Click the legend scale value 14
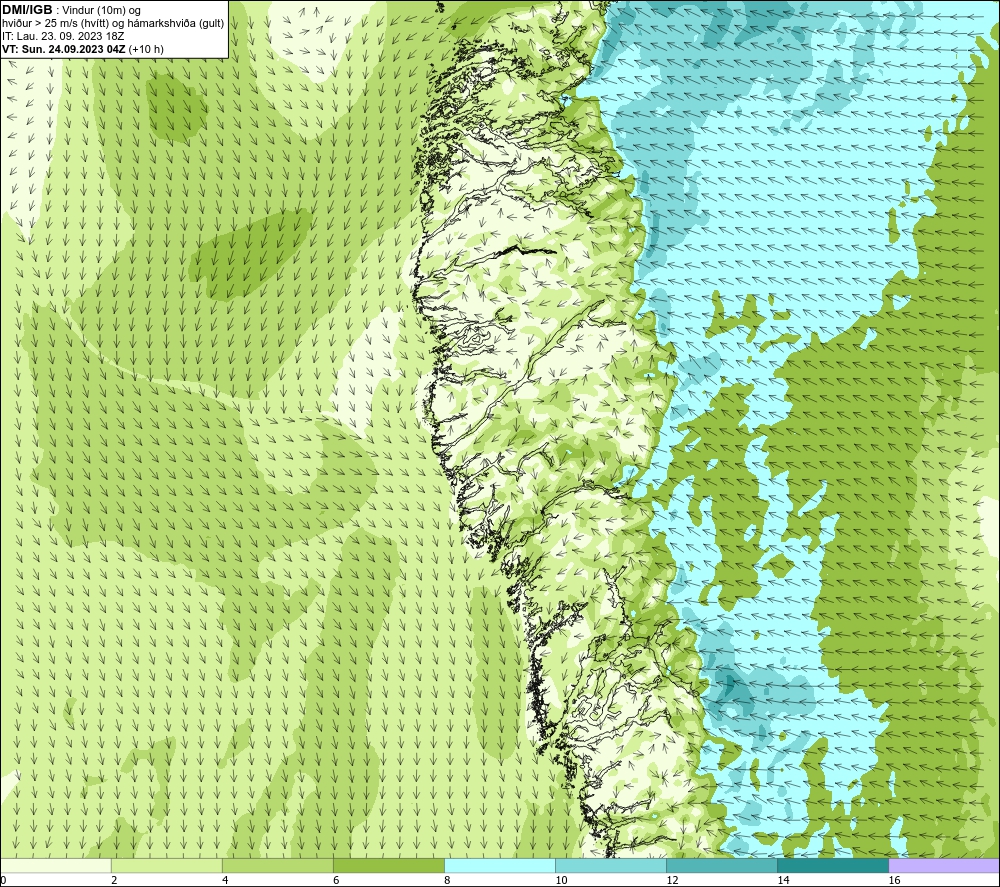1000x887 pixels. coord(783,881)
